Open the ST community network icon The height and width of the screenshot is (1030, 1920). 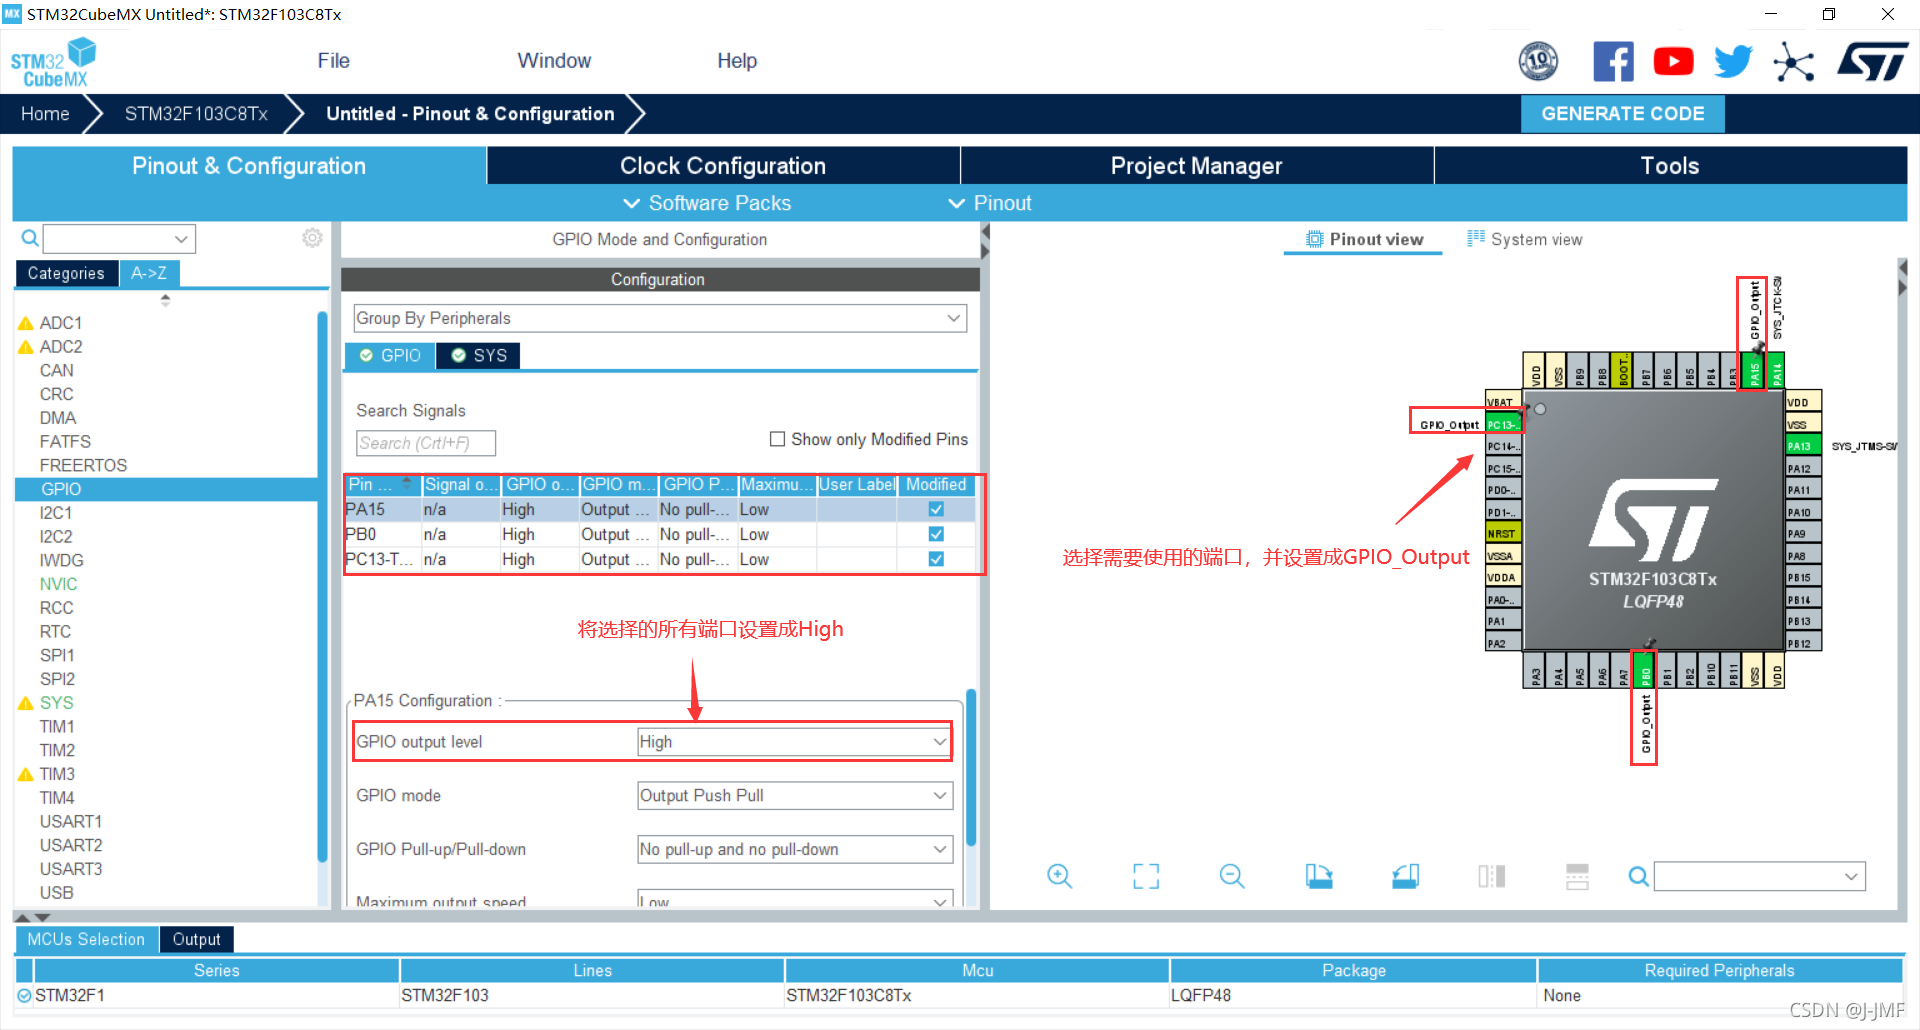pyautogui.click(x=1794, y=62)
